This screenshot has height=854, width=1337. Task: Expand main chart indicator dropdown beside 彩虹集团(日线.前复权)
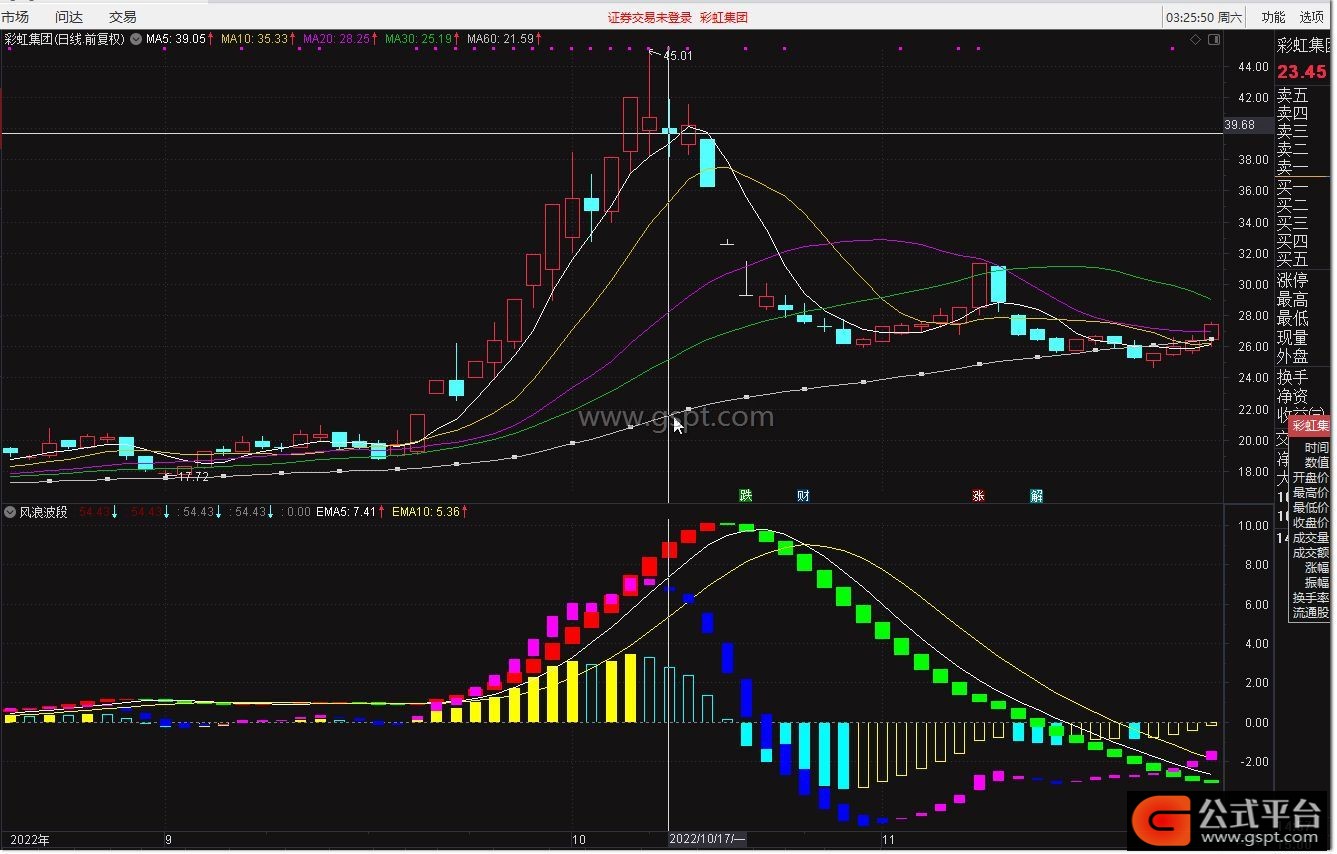tap(135, 39)
